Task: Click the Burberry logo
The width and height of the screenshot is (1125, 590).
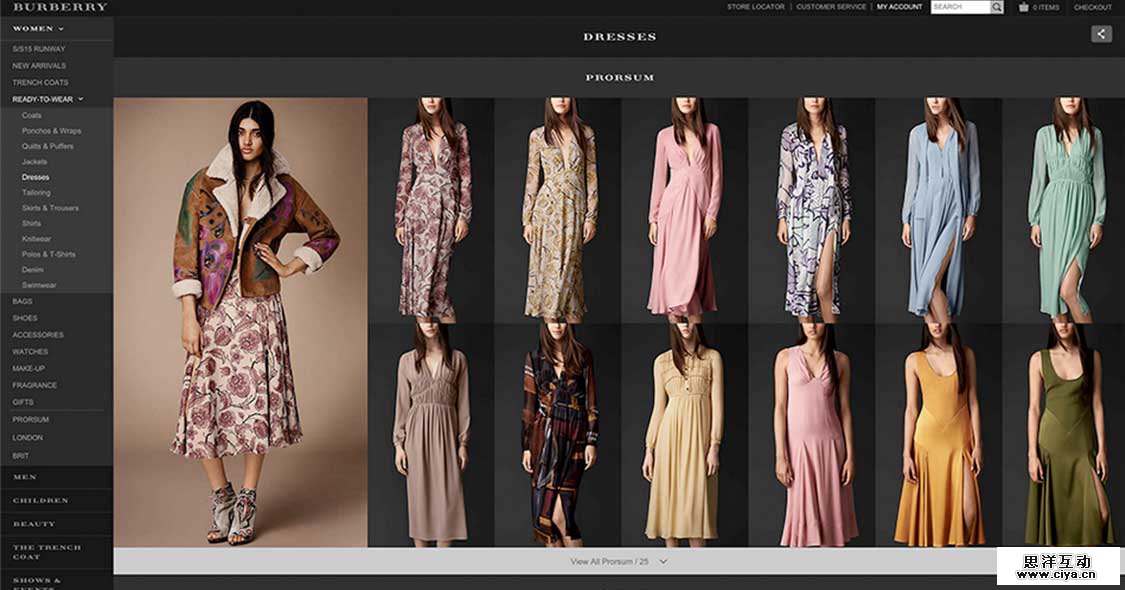Action: [59, 7]
